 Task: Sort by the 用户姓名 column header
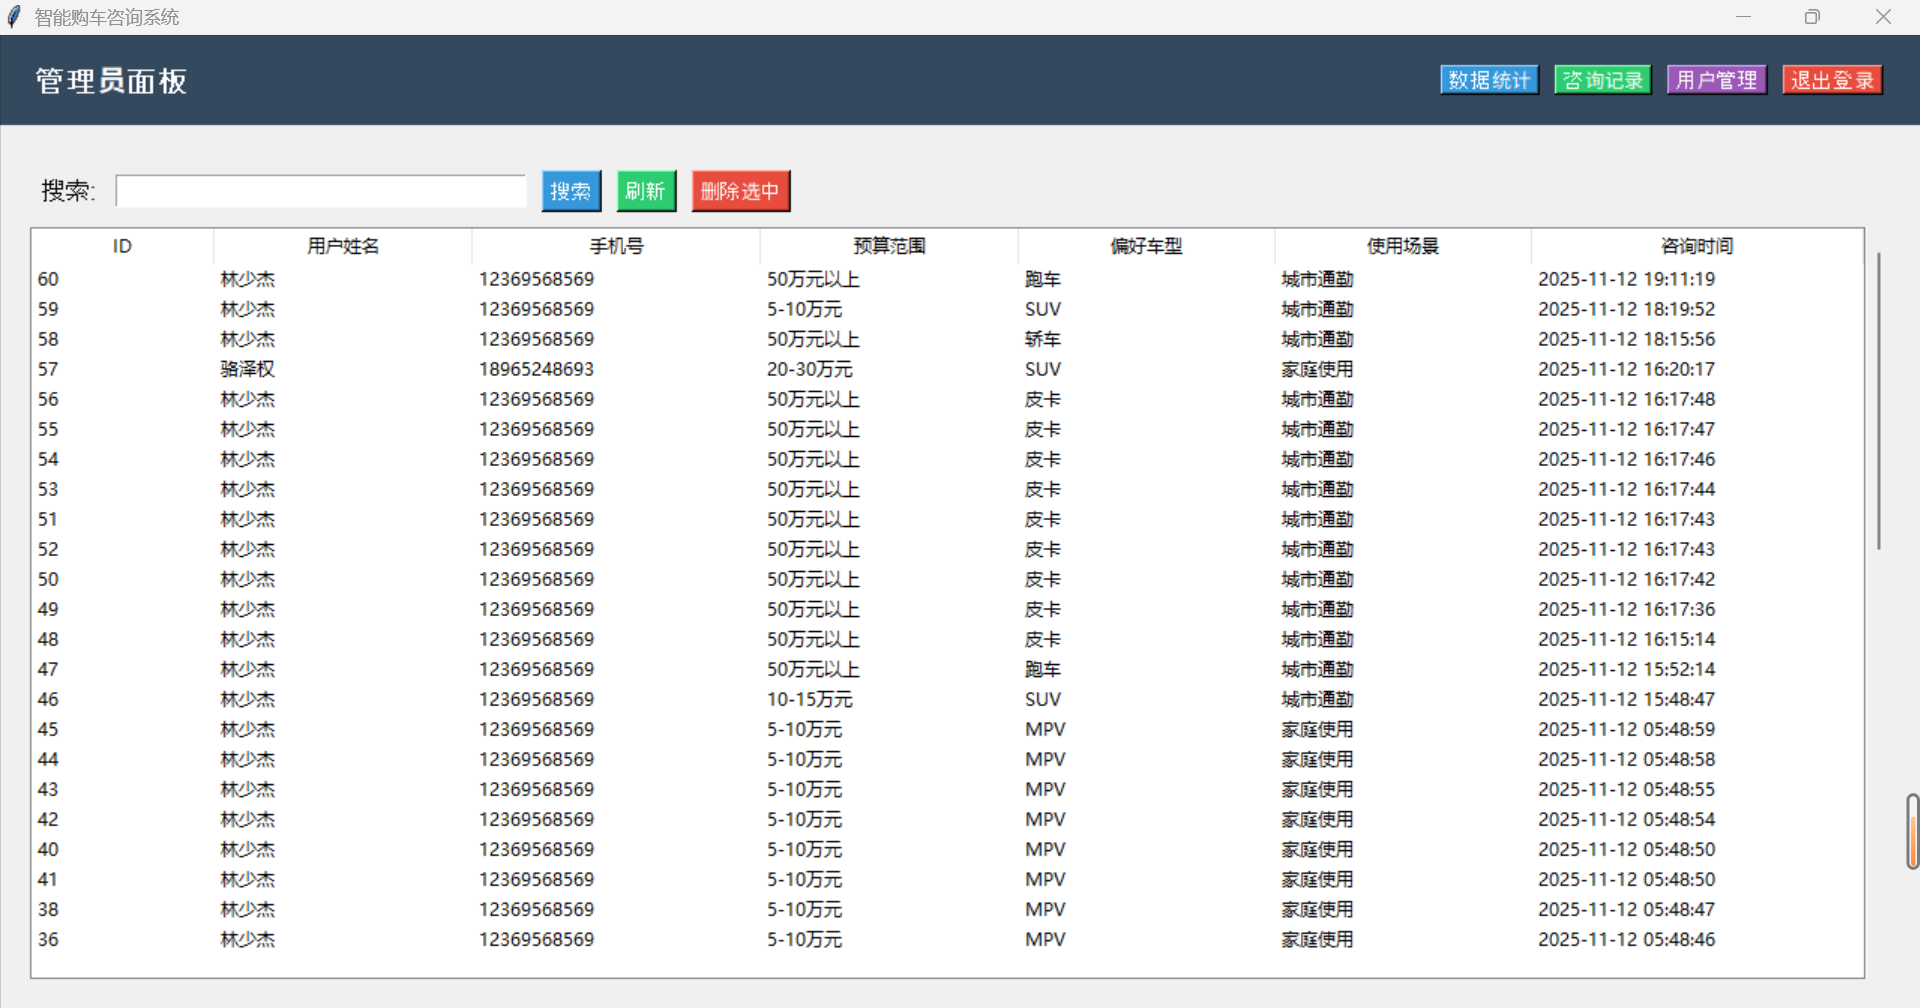click(x=343, y=246)
